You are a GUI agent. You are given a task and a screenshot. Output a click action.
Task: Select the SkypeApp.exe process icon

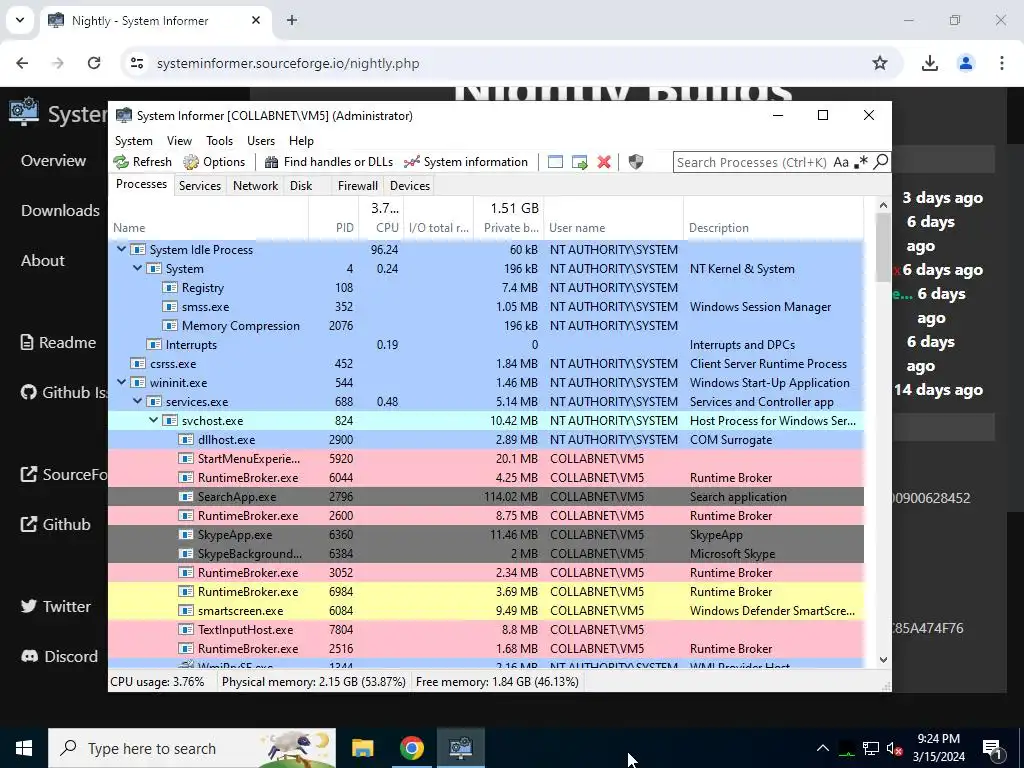coord(186,535)
